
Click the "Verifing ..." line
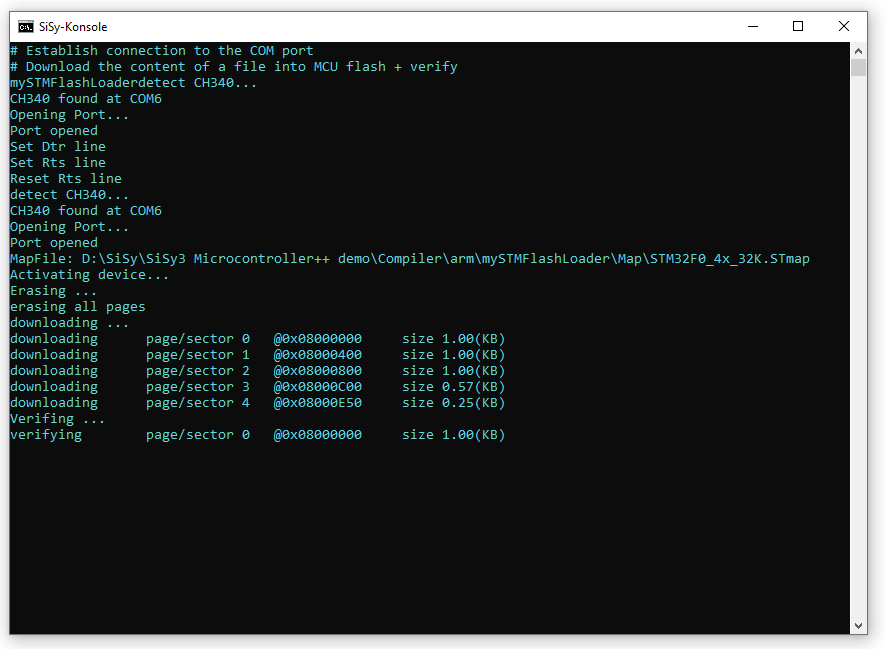(57, 419)
